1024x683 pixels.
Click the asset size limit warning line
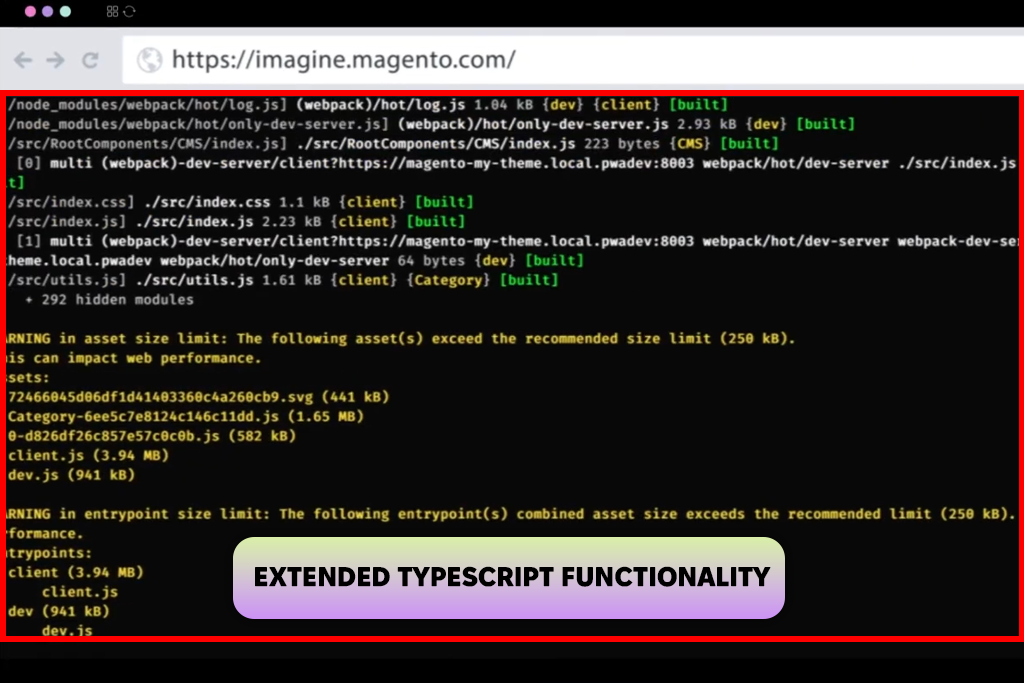[401, 338]
